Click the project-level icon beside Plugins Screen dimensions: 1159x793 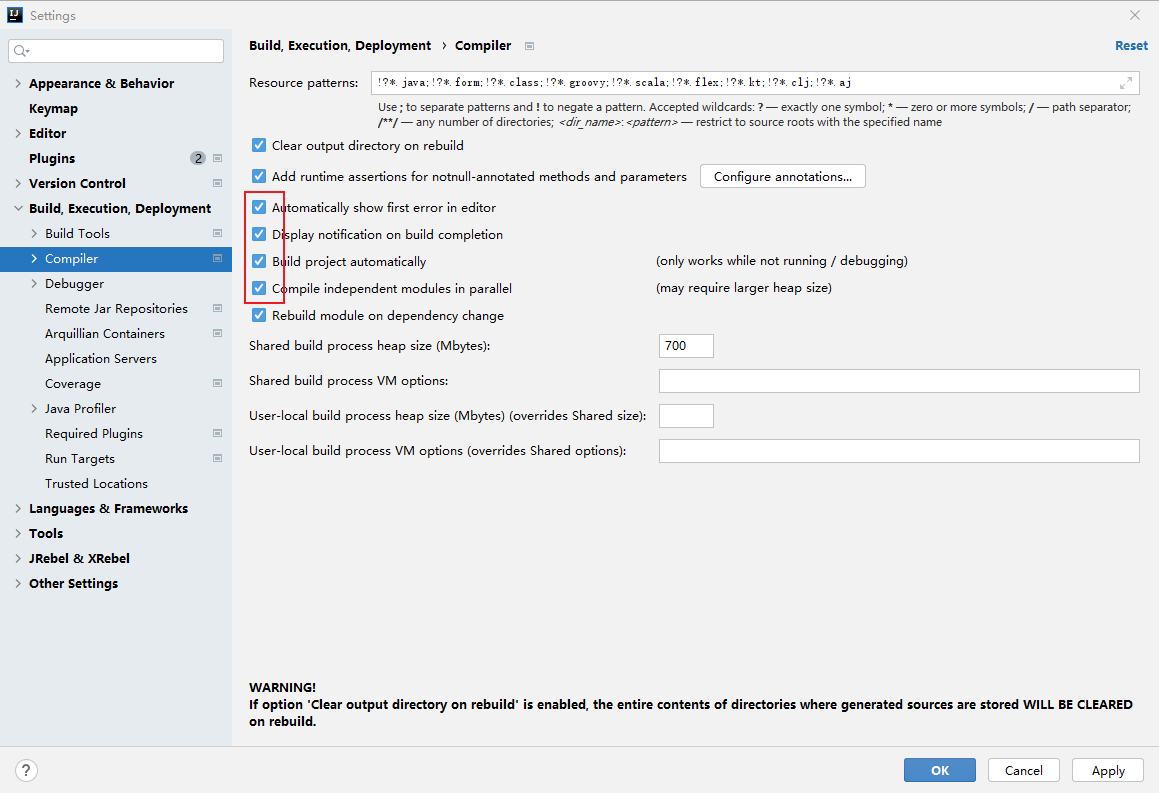tap(217, 158)
